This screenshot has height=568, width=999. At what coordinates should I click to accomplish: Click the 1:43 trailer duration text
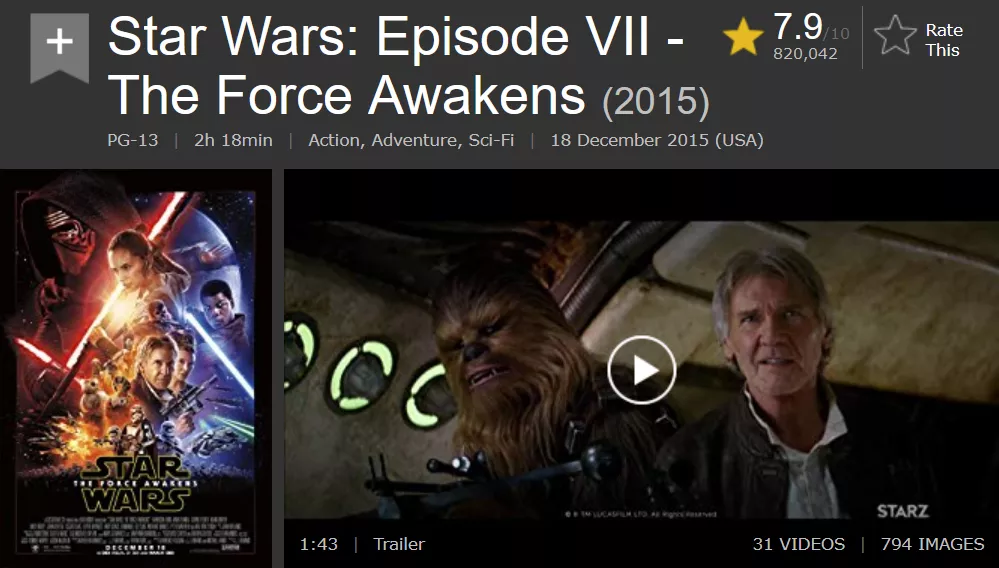[x=319, y=544]
